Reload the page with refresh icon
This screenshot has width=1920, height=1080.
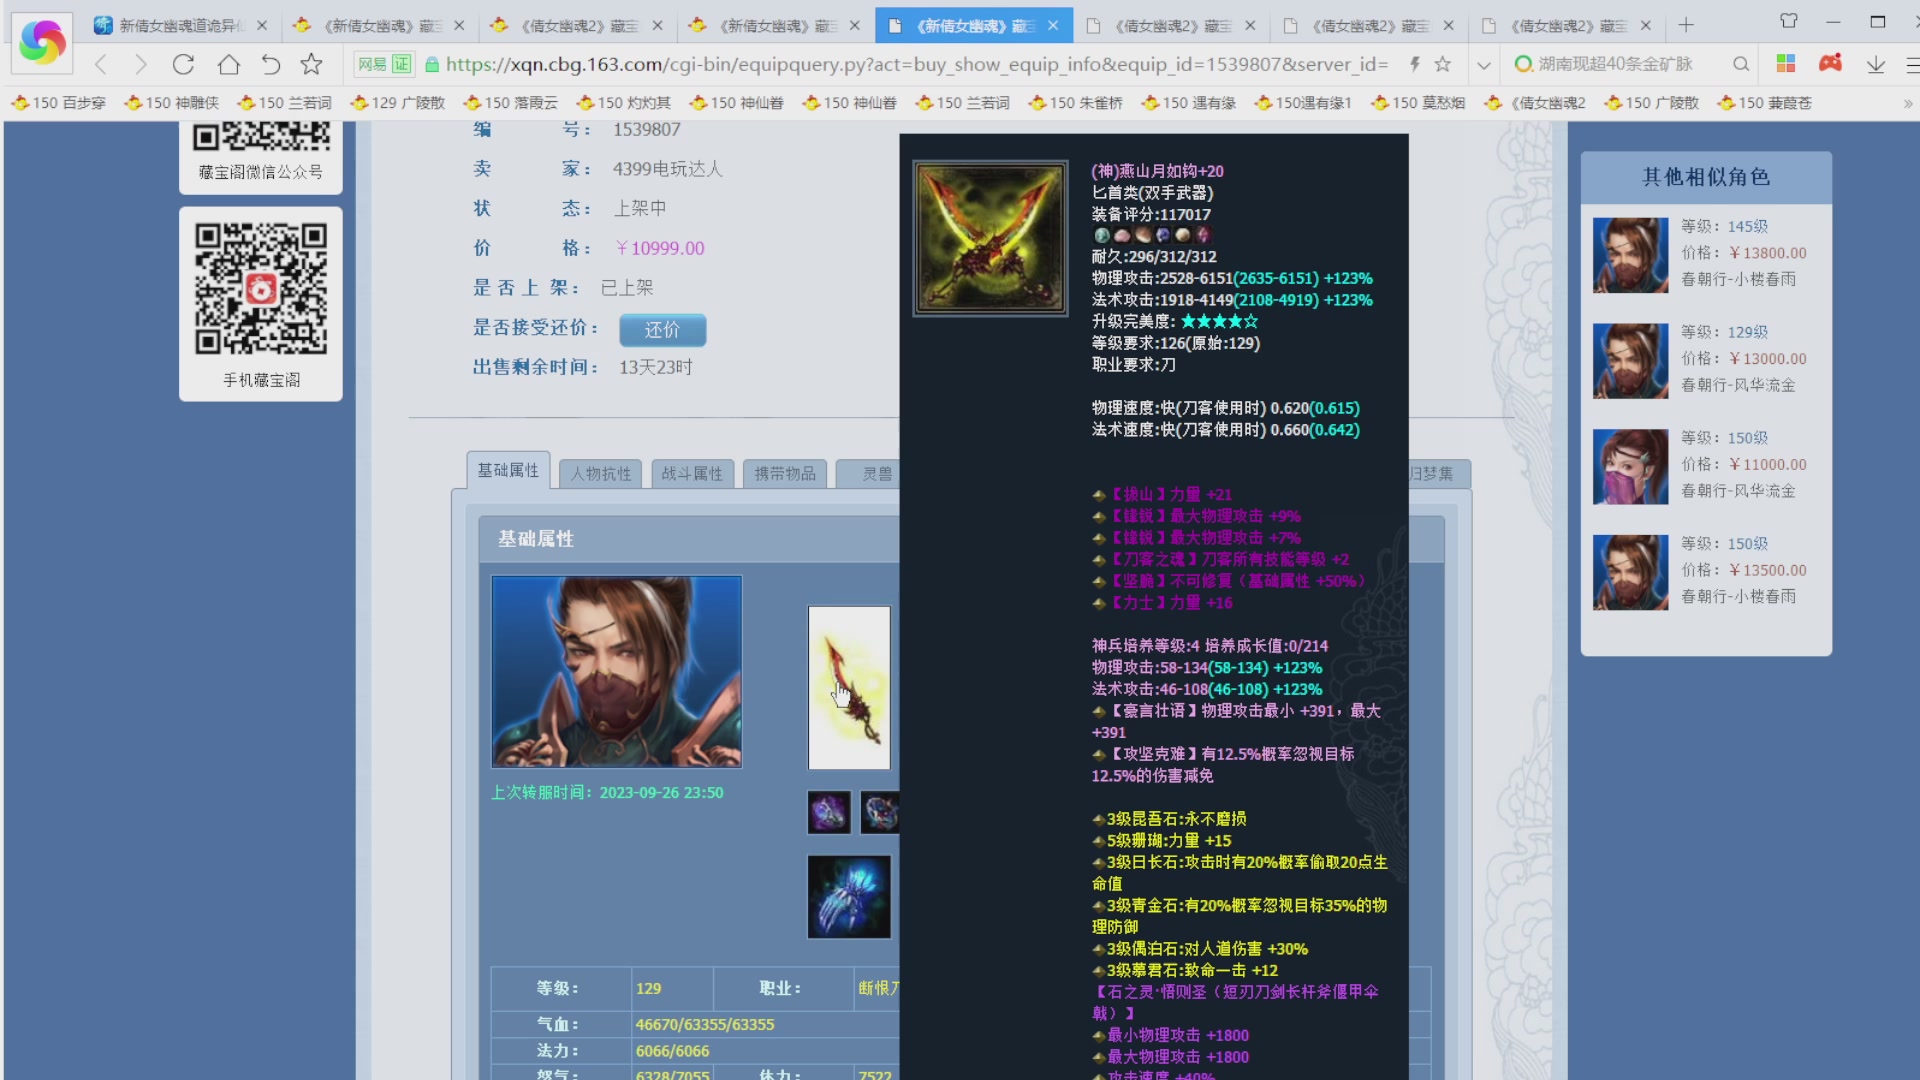tap(183, 65)
